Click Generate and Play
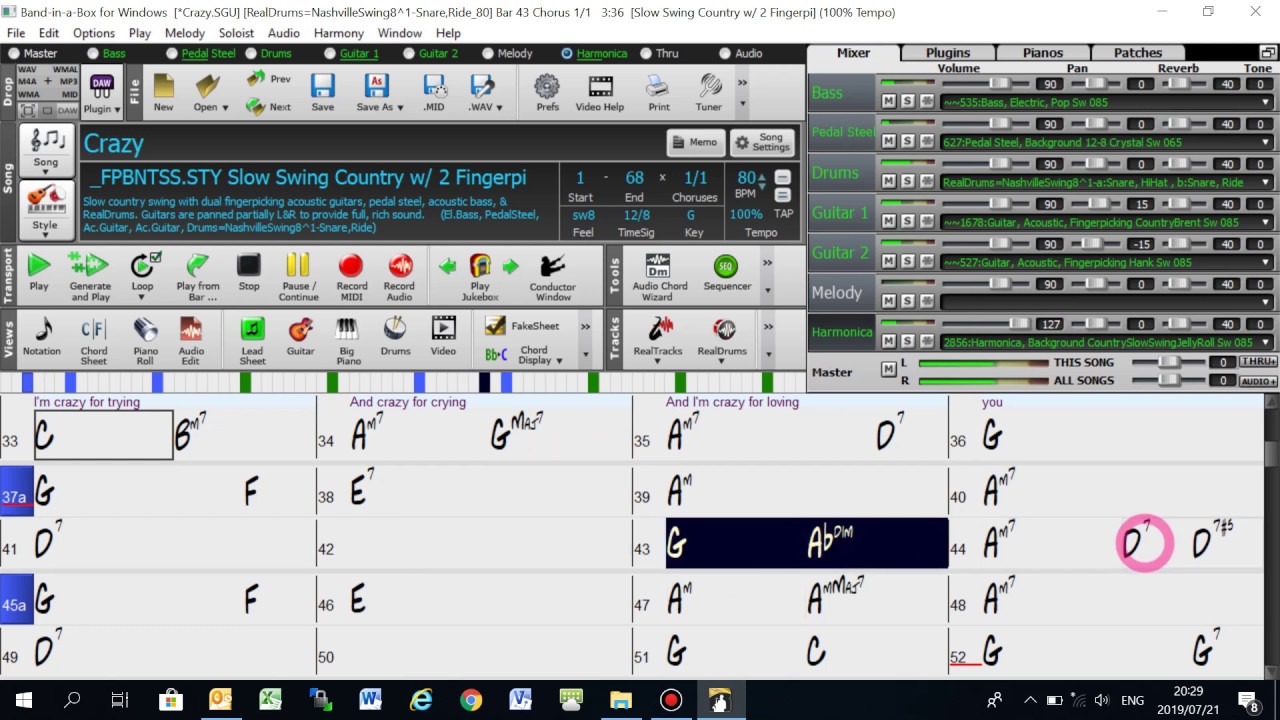The image size is (1280, 720). click(90, 275)
